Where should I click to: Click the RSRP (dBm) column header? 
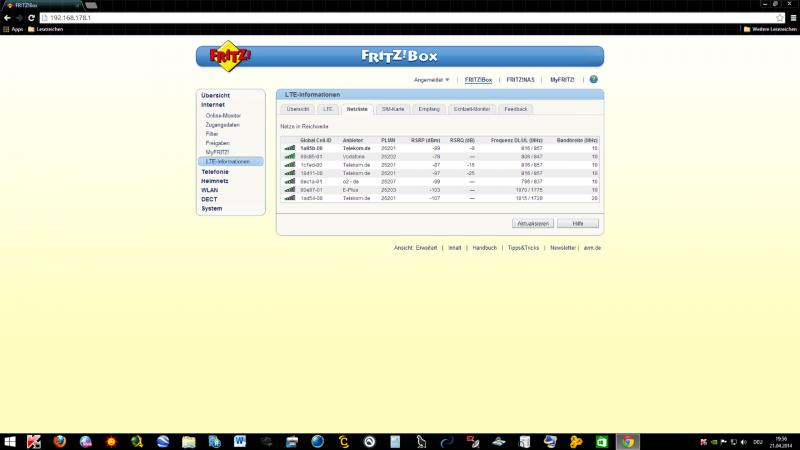(426, 140)
